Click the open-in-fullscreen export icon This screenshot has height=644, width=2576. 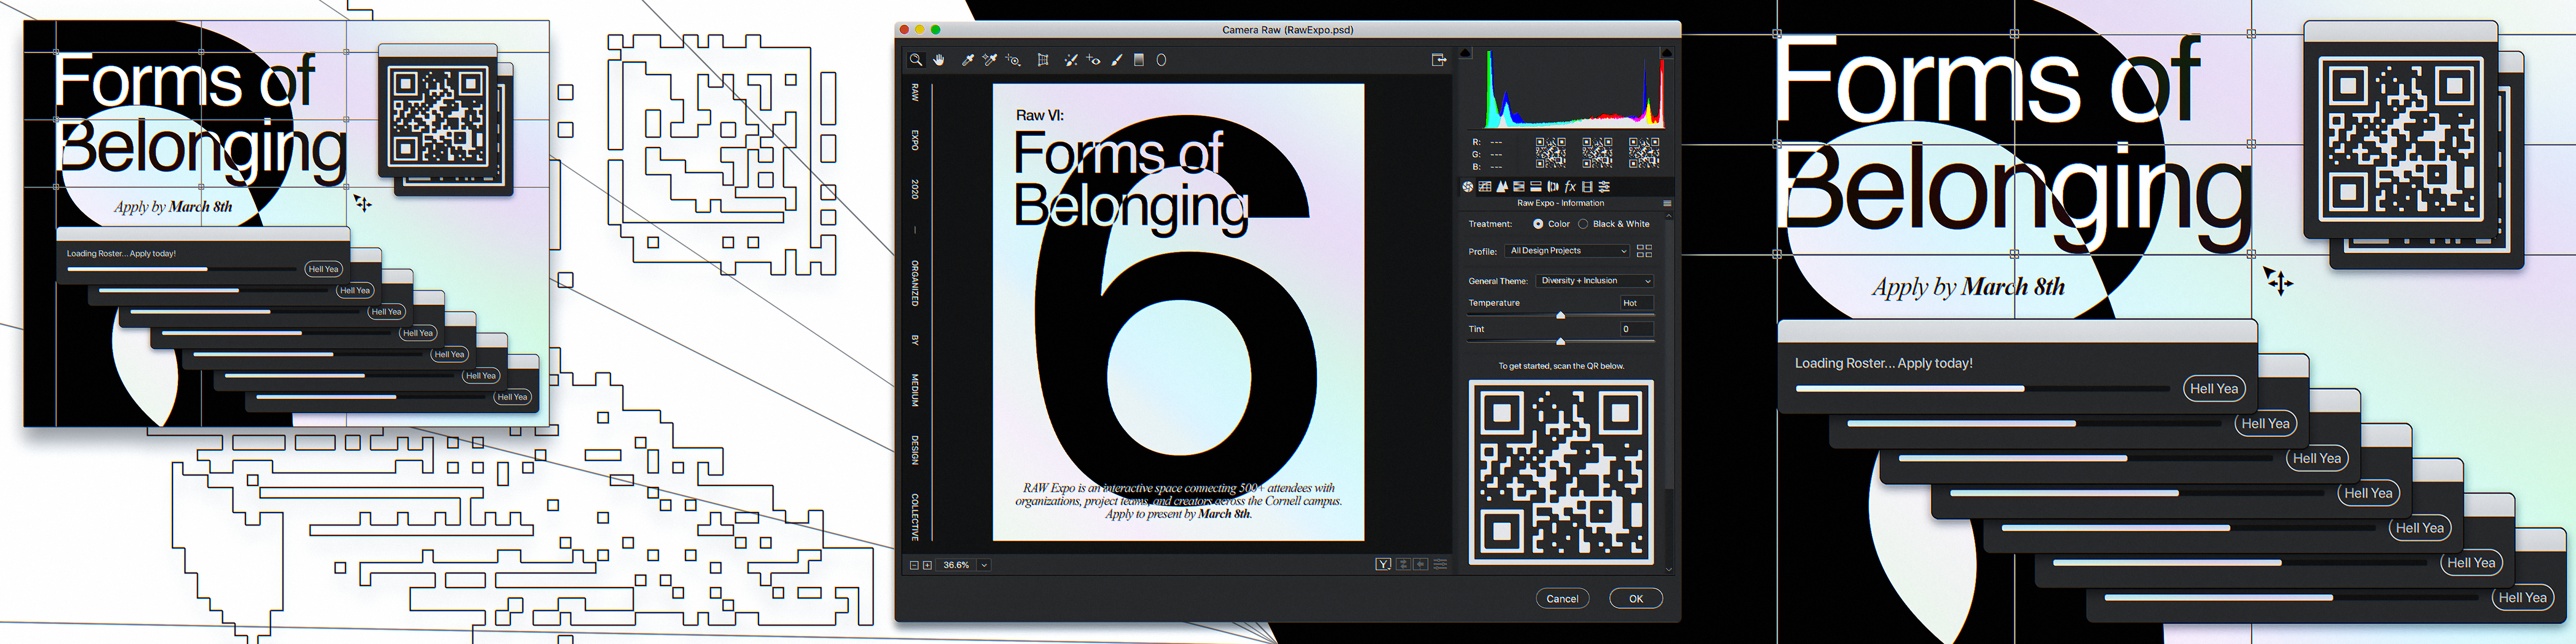[1439, 60]
